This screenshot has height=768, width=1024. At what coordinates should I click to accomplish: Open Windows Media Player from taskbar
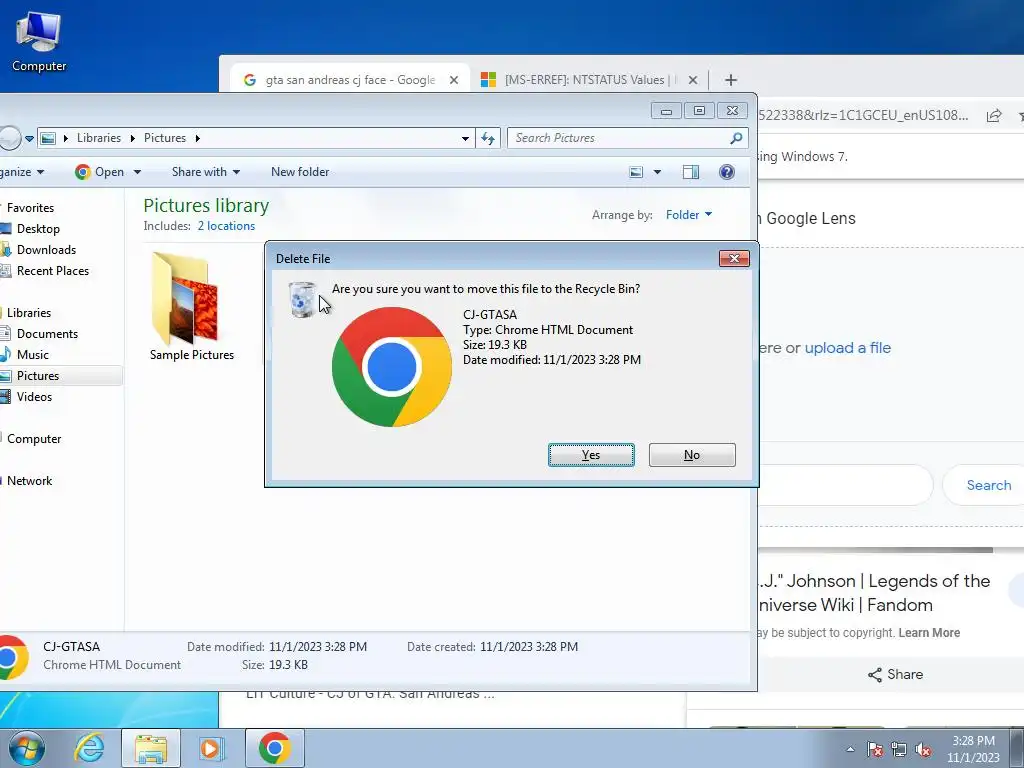pyautogui.click(x=211, y=748)
